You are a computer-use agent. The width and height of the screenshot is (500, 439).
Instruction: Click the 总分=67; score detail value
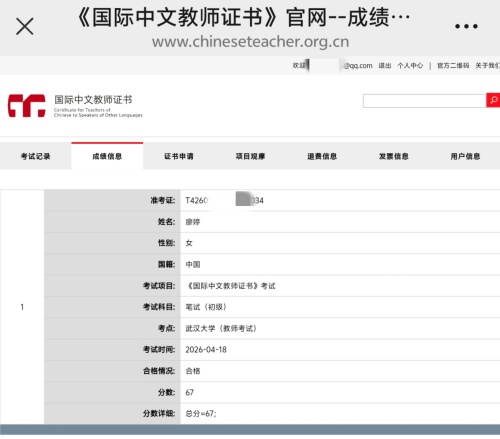click(x=201, y=414)
